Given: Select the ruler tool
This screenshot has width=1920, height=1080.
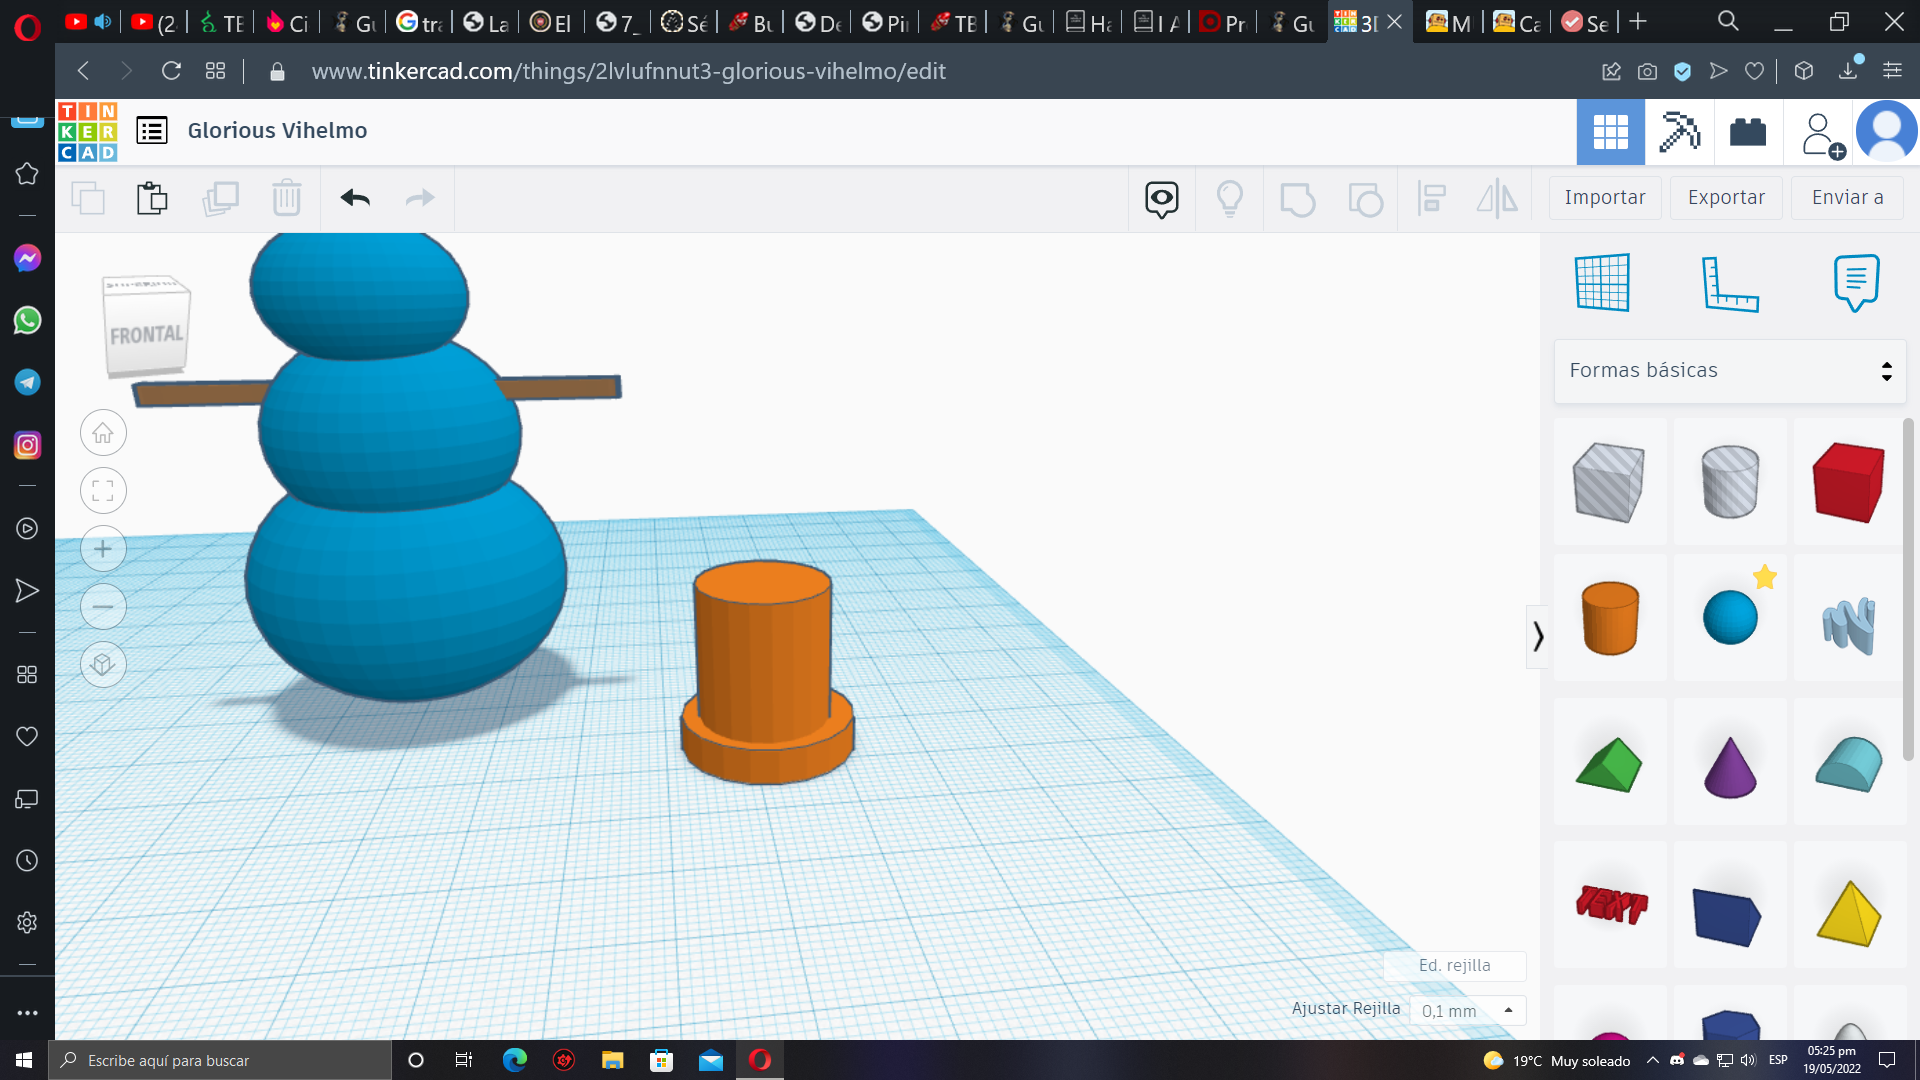Looking at the screenshot, I should (1729, 283).
